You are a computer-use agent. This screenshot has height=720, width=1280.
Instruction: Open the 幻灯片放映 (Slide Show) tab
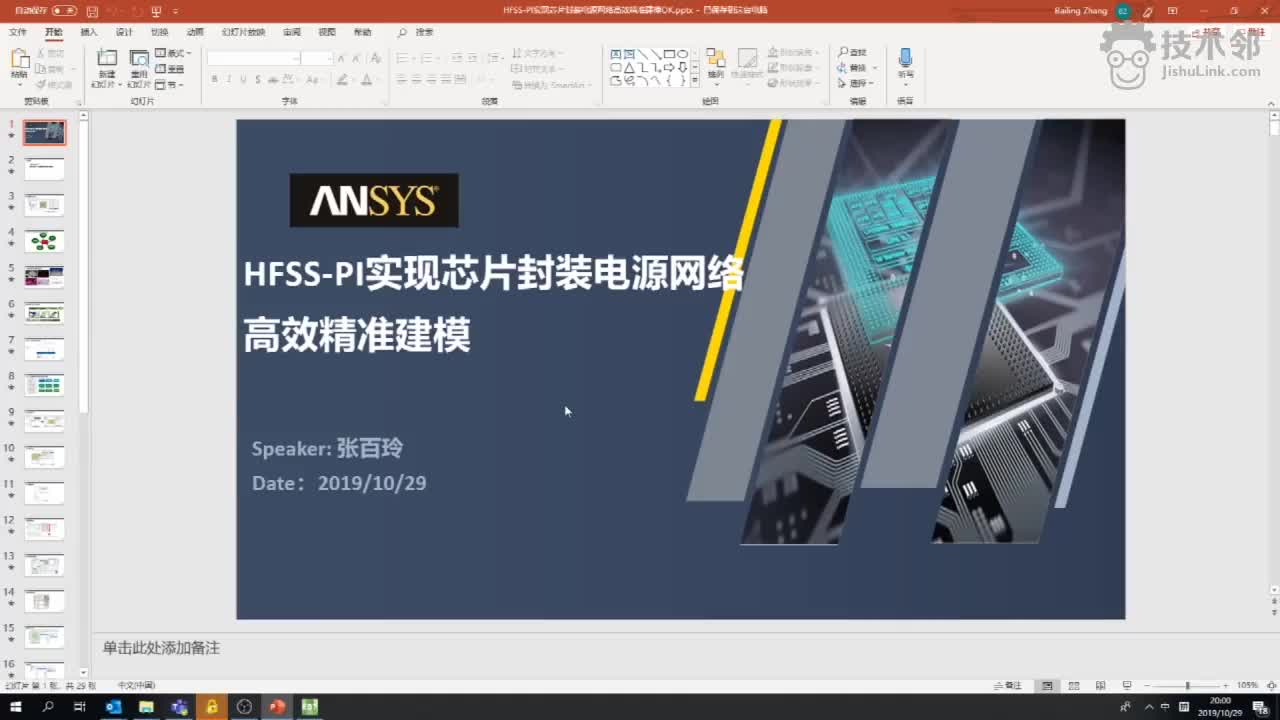243,32
